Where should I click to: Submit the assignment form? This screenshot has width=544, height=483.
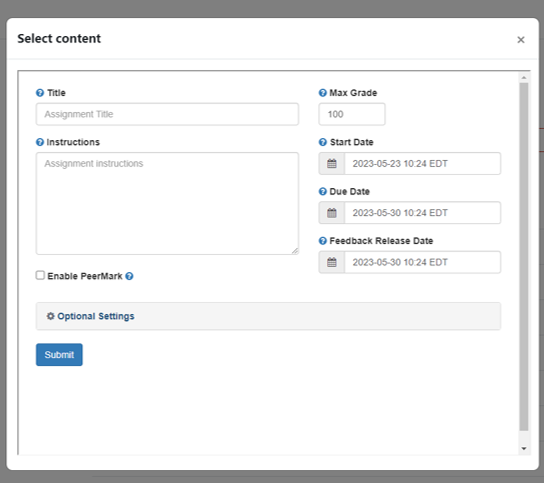coord(59,355)
